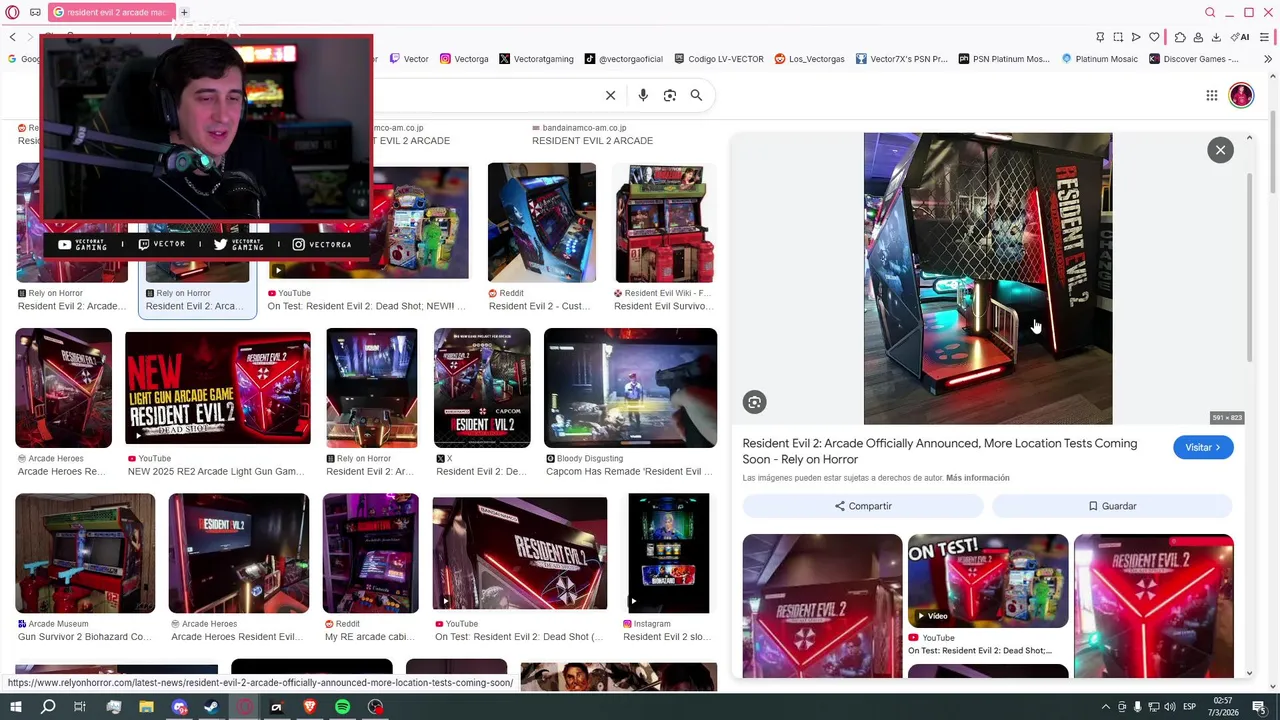Open the Windows notification center

click(1259, 707)
